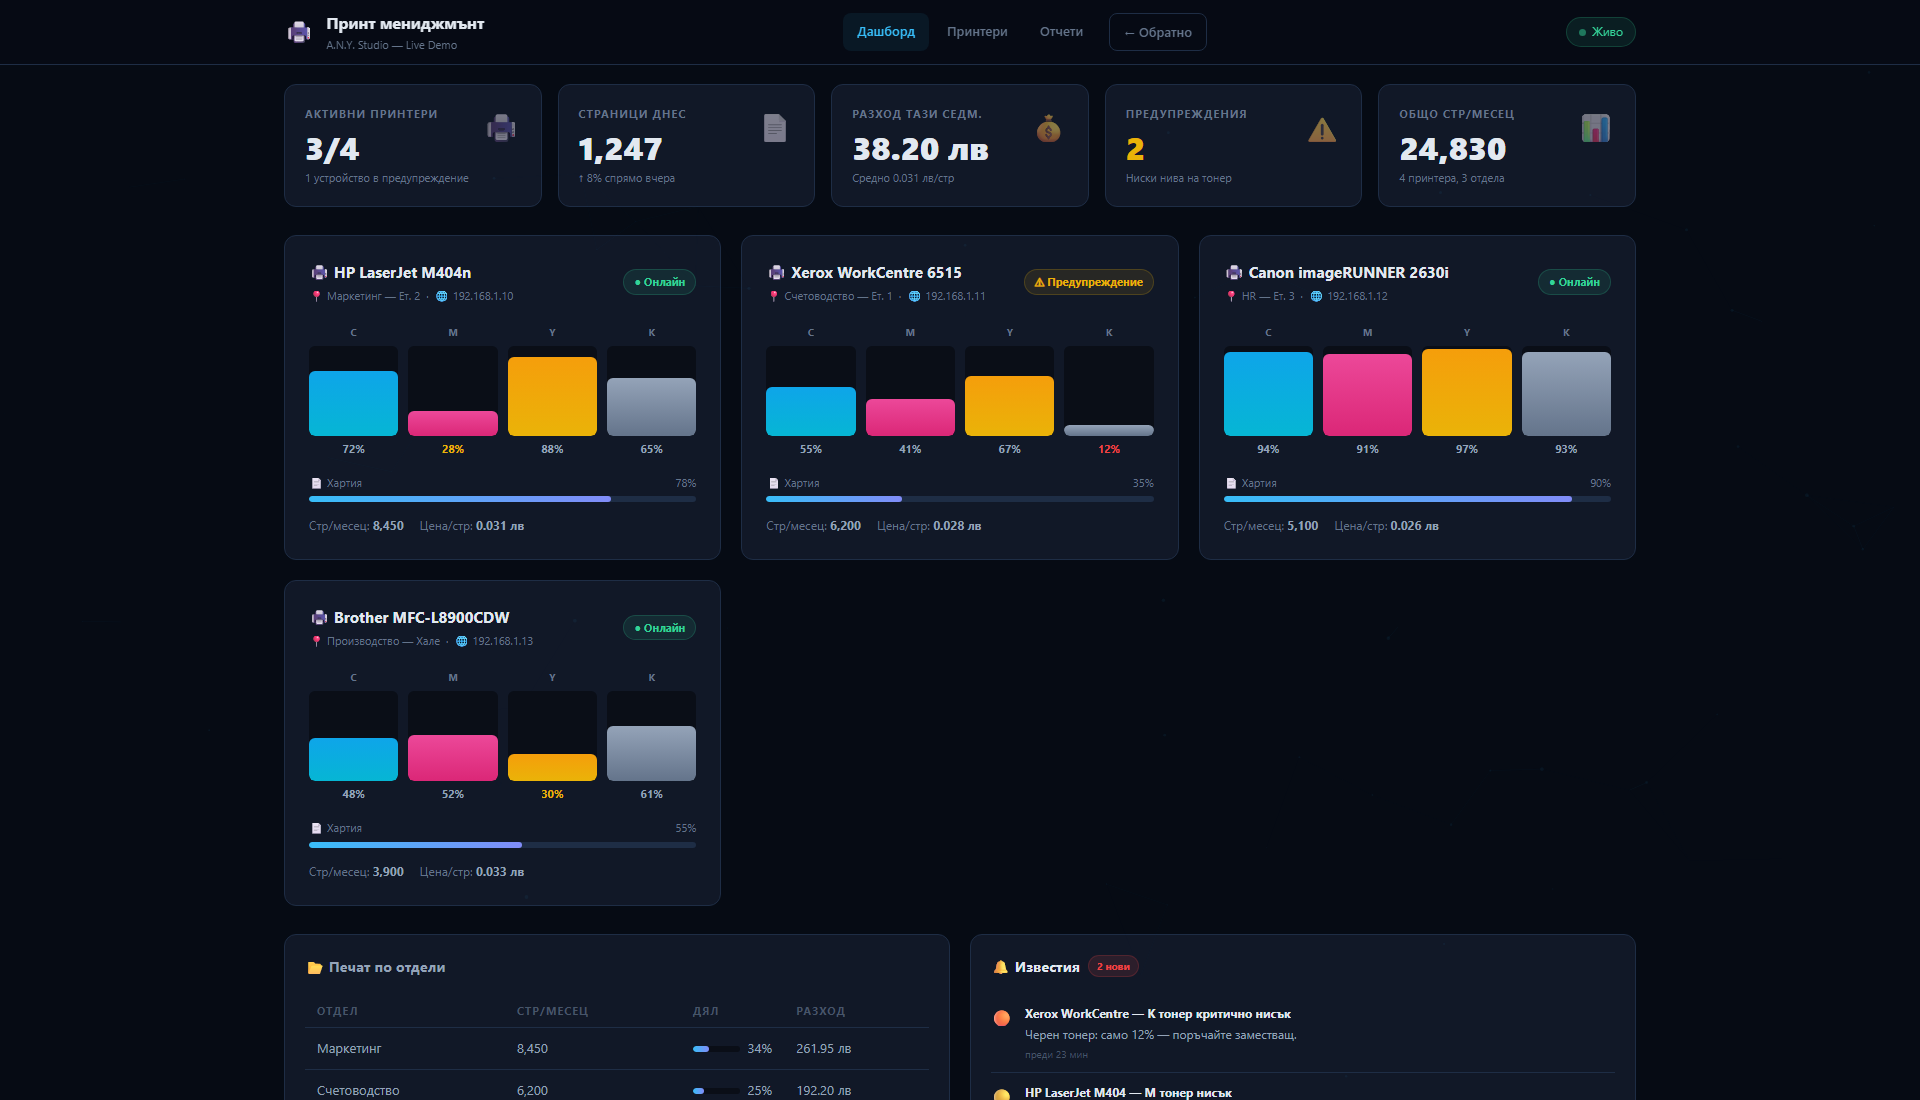This screenshot has height=1100, width=1920.
Task: Click the printer icon in Активни принтери card
Action: 501,128
